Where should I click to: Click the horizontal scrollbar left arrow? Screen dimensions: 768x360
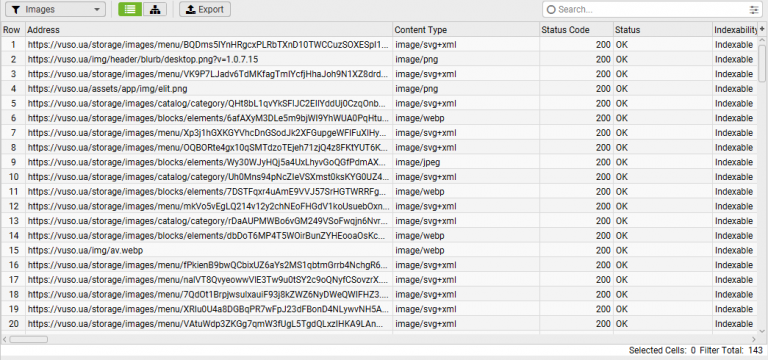click(x=4, y=339)
